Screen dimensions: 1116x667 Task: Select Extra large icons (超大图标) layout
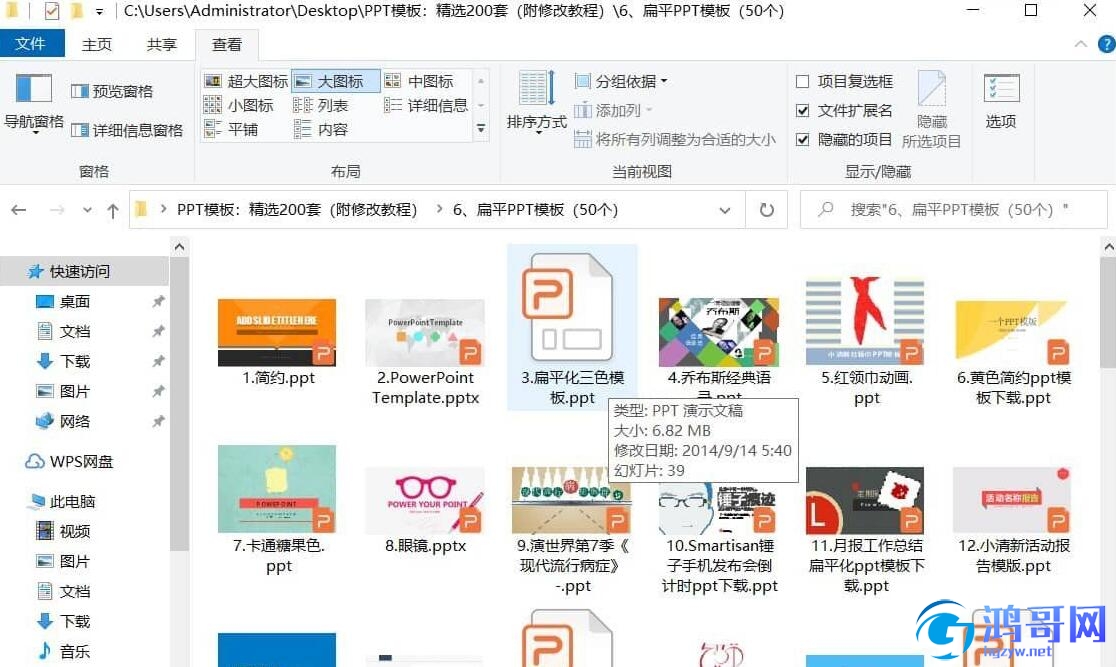tap(246, 81)
